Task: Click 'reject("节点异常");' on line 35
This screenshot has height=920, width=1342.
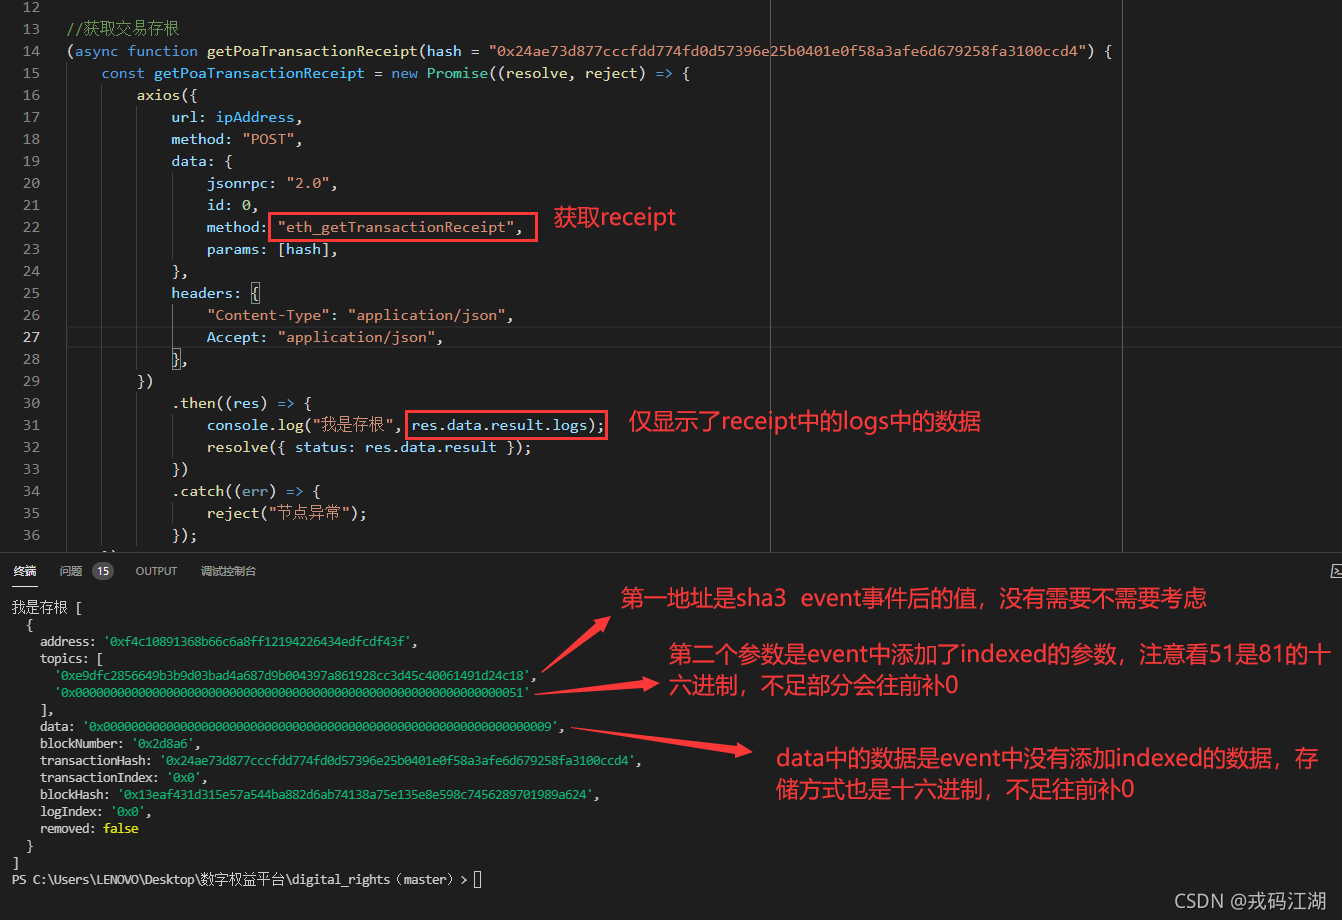Action: point(286,513)
